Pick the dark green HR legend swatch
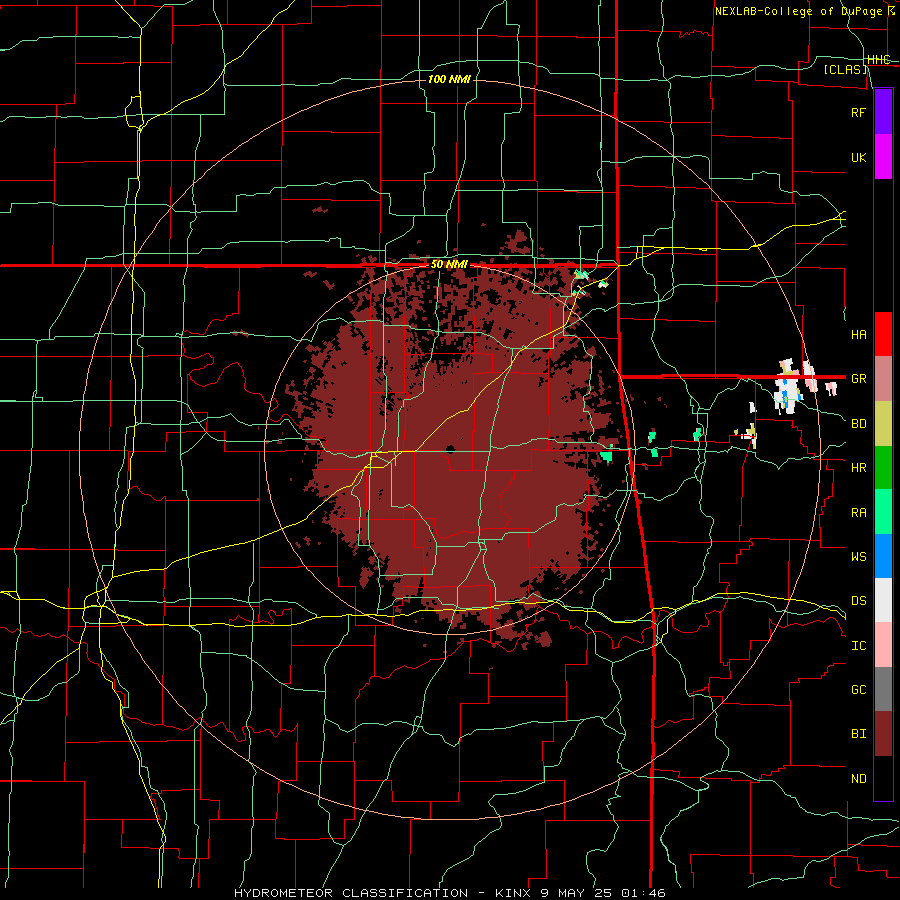Image resolution: width=900 pixels, height=900 pixels. 883,468
